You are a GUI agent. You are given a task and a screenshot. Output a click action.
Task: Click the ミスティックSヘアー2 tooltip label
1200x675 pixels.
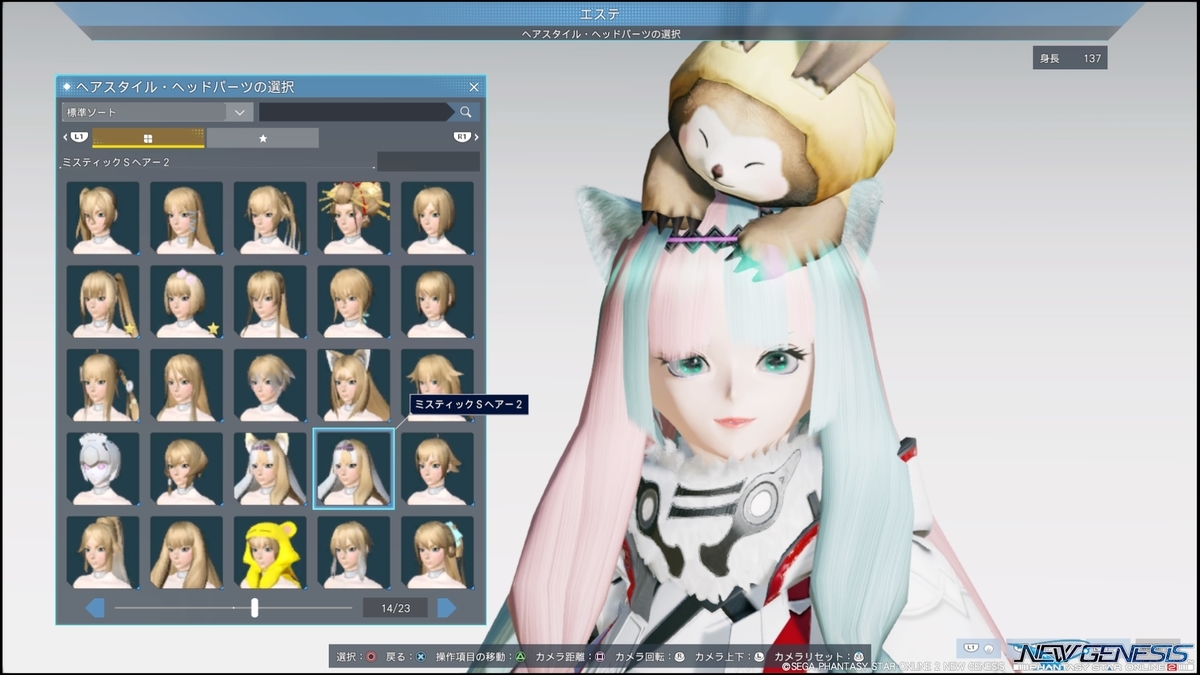point(470,404)
